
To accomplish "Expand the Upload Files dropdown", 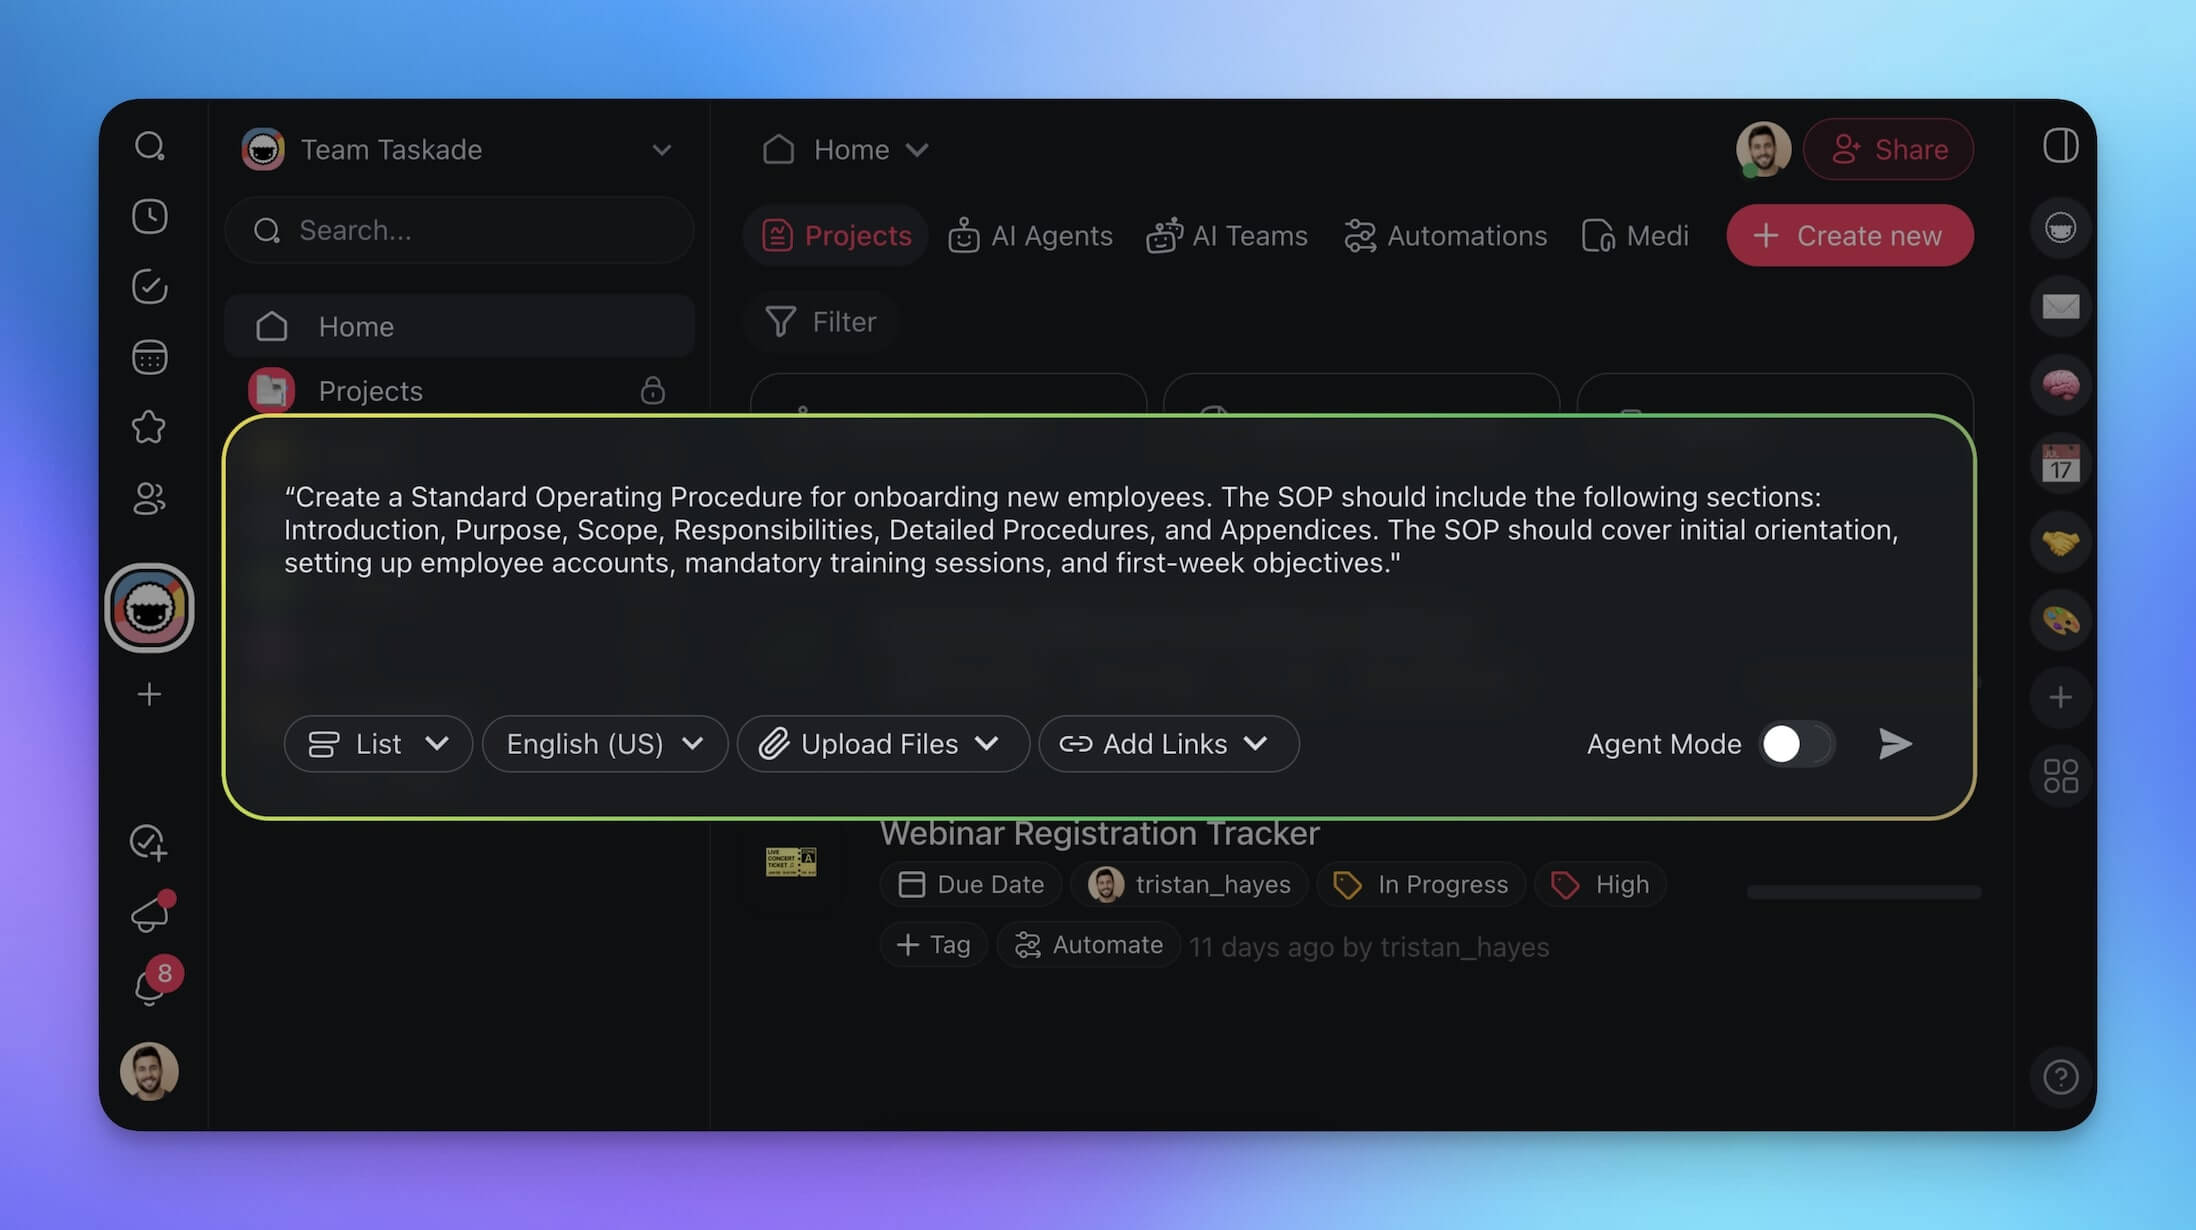I will pyautogui.click(x=882, y=744).
